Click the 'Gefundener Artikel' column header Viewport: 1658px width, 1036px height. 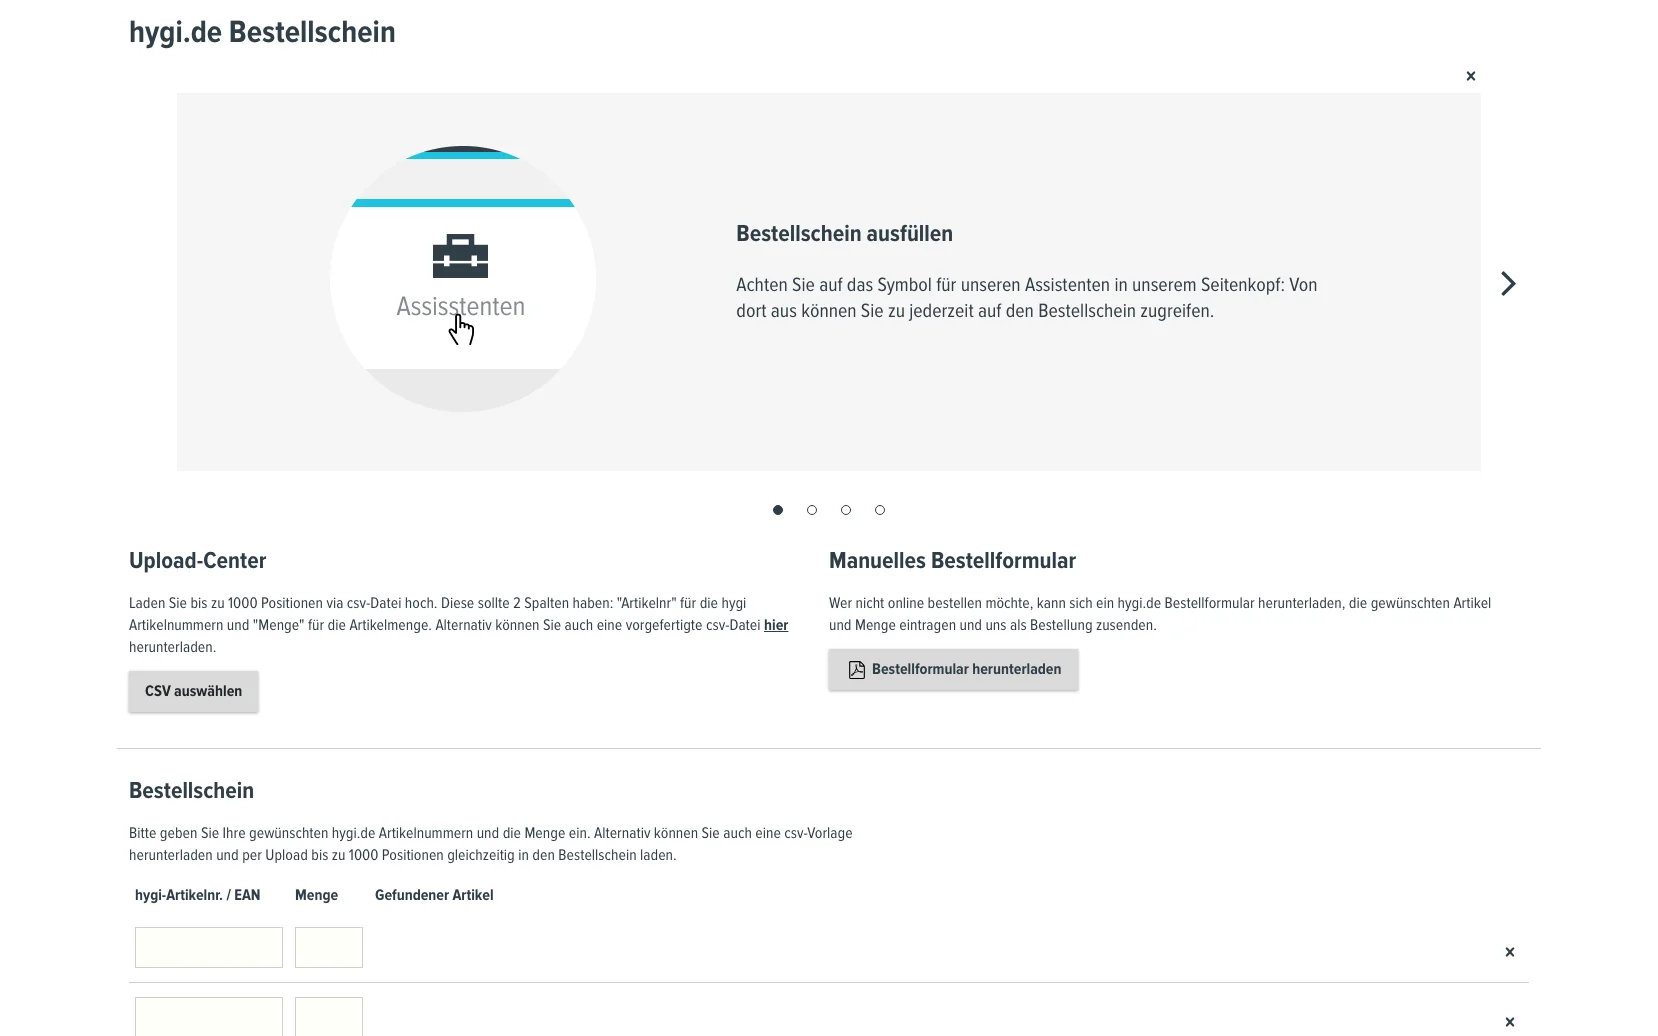coord(434,895)
